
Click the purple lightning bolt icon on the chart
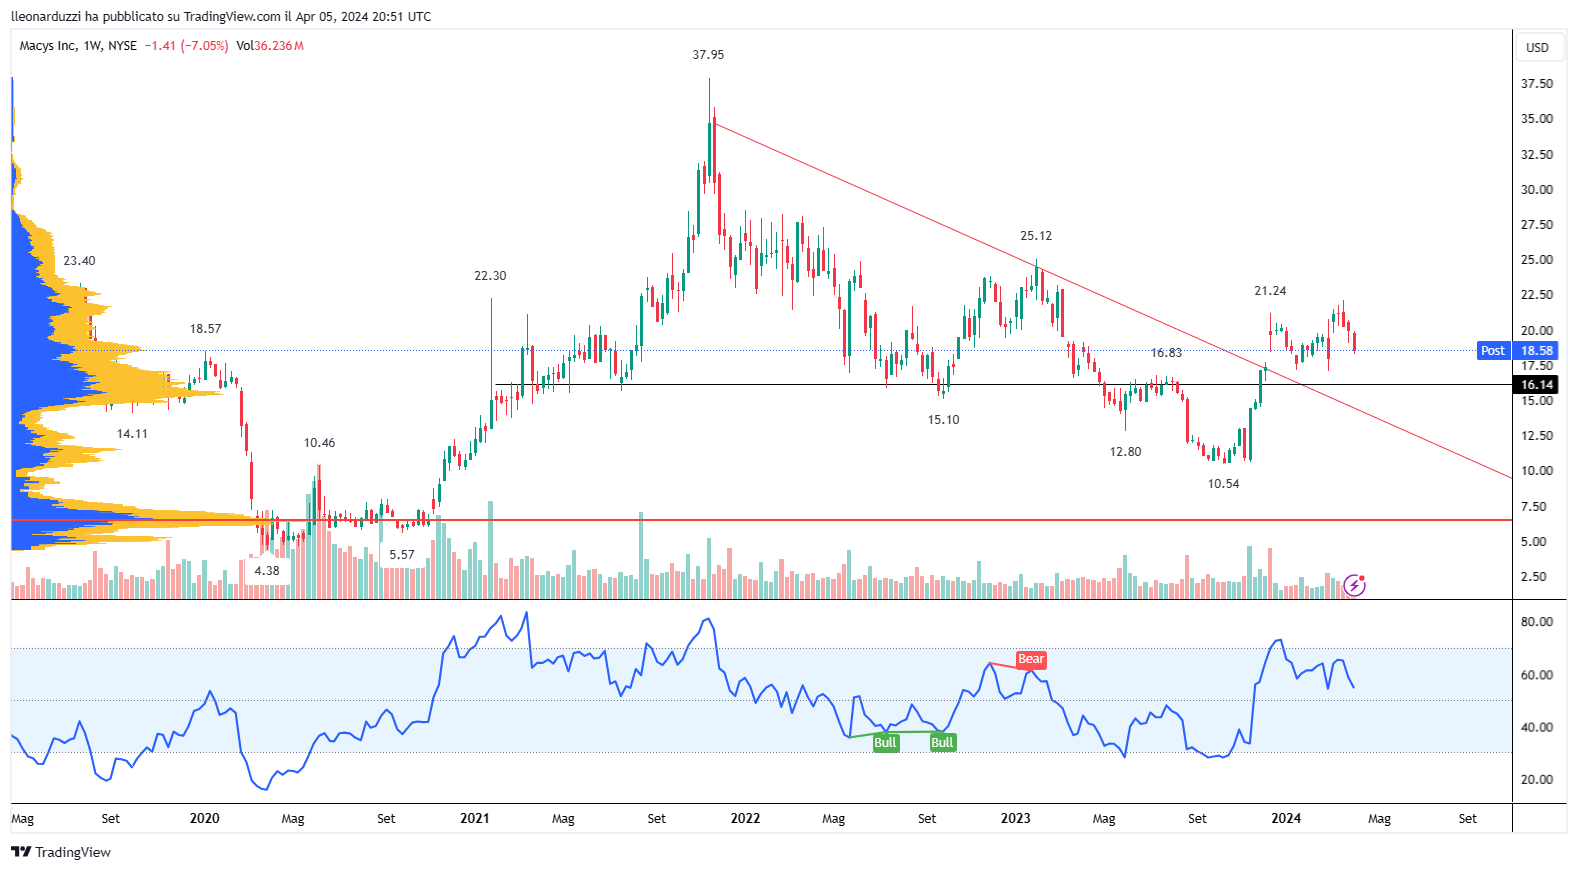[x=1354, y=585]
